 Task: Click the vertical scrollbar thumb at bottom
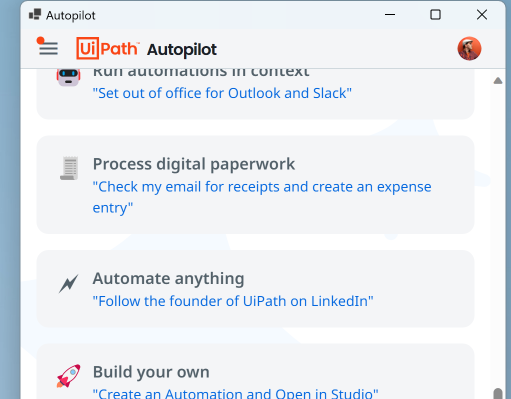pyautogui.click(x=498, y=393)
